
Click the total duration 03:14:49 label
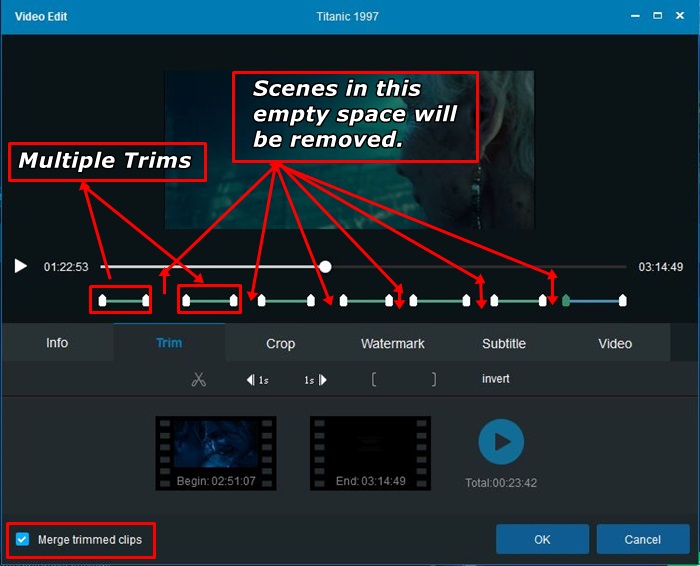660,267
